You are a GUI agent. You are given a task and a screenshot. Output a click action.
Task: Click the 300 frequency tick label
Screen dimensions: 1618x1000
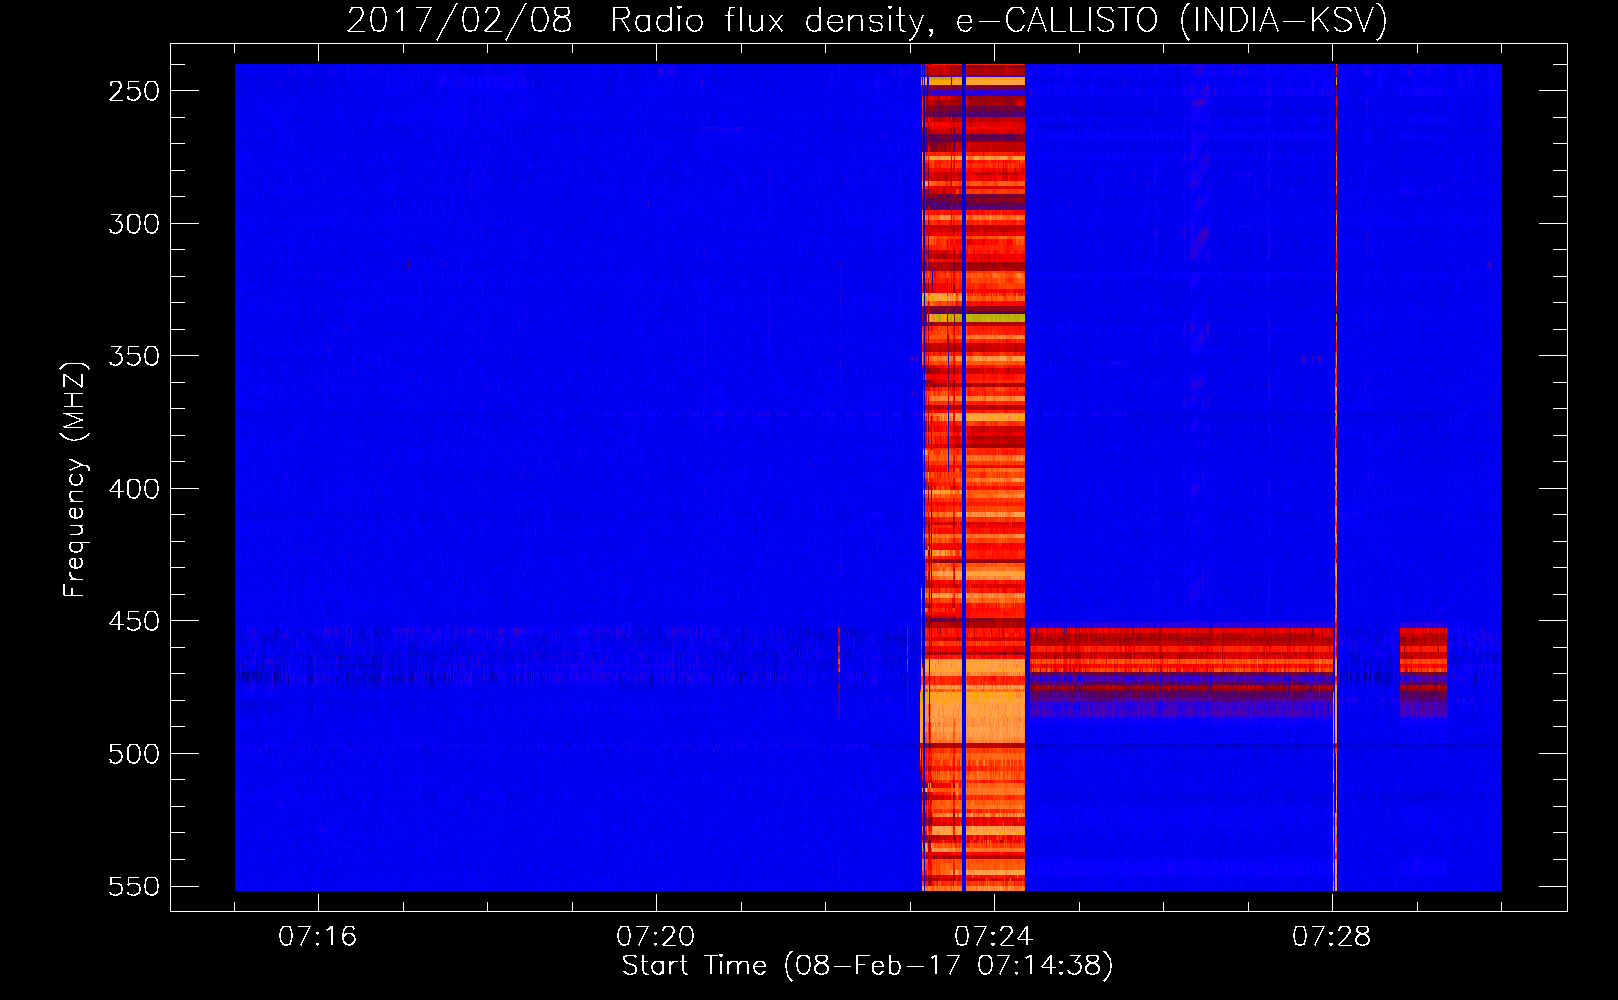134,224
